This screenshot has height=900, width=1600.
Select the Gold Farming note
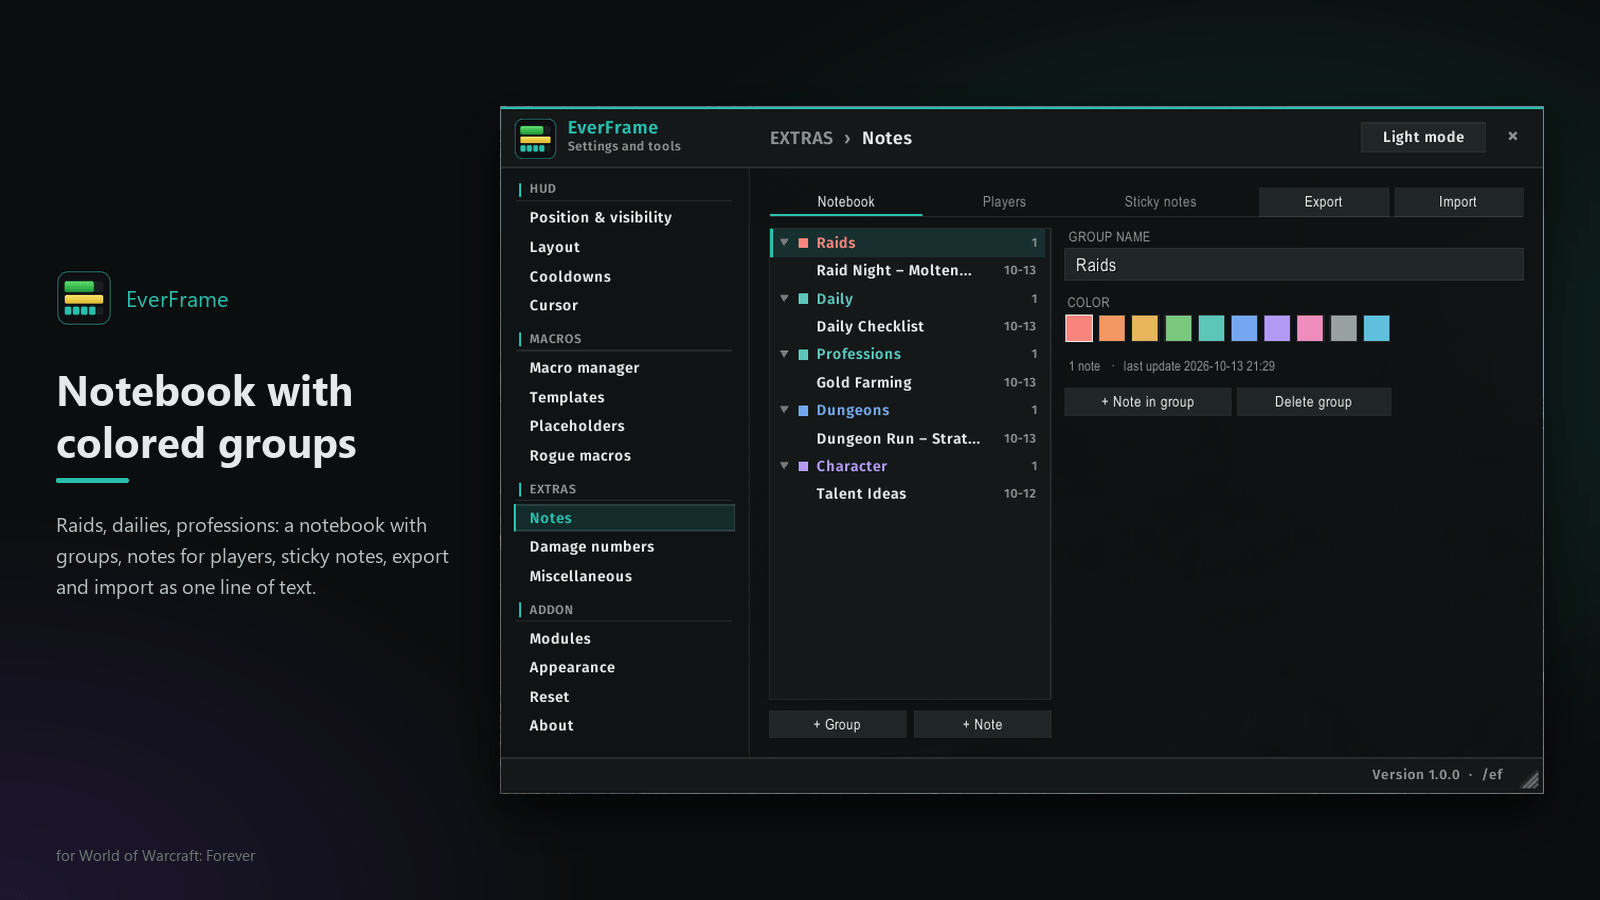pyautogui.click(x=908, y=383)
